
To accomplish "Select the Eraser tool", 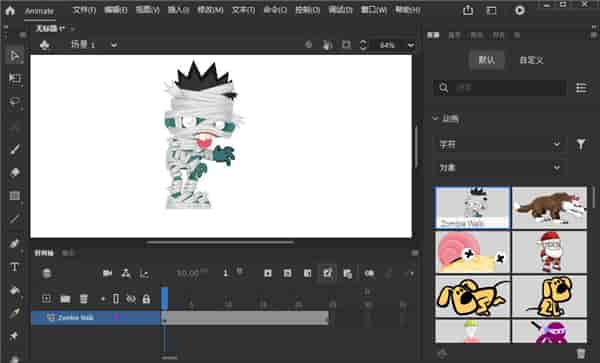I will coord(15,173).
